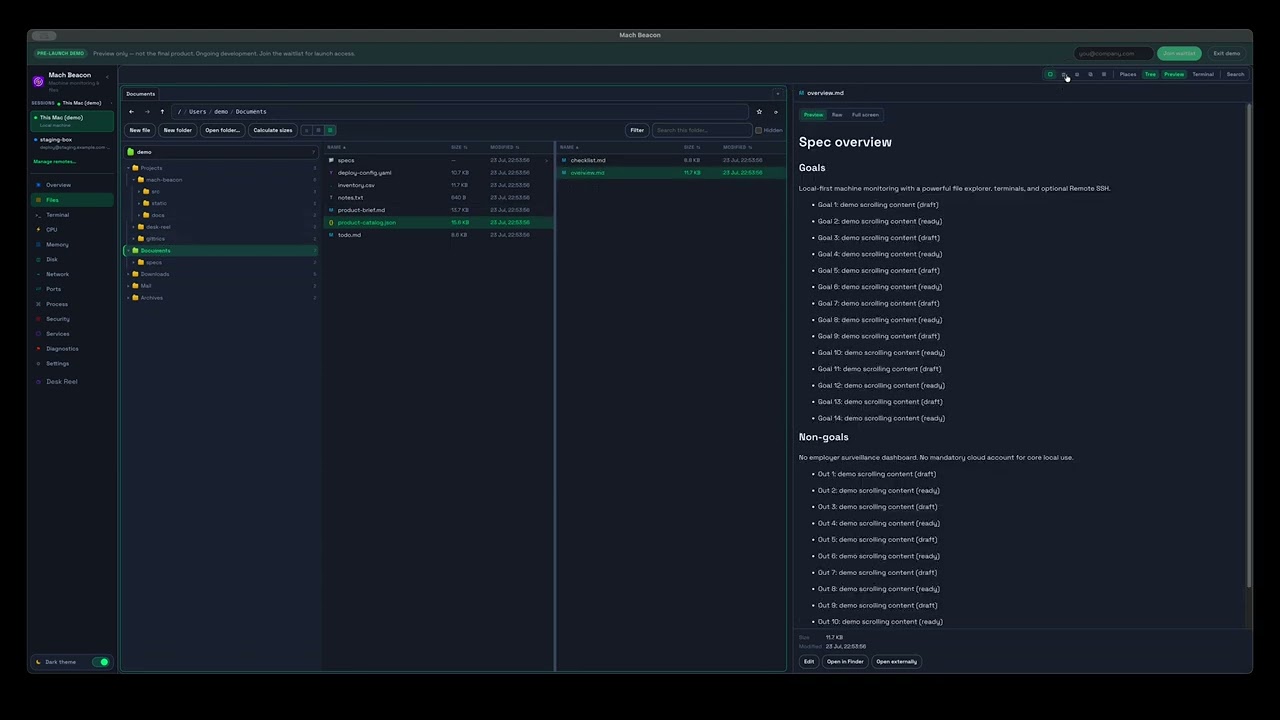The width and height of the screenshot is (1280, 720).
Task: Toggle the Hidden files checkbox
Action: (758, 130)
